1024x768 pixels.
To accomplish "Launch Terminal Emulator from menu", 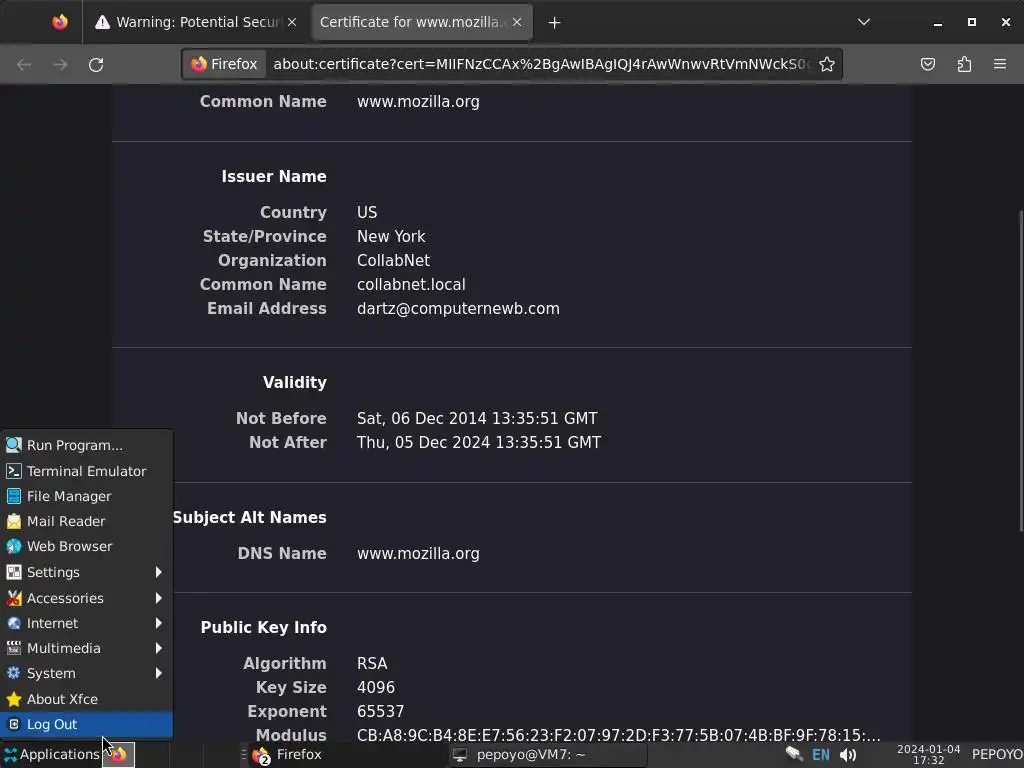I will coord(86,471).
